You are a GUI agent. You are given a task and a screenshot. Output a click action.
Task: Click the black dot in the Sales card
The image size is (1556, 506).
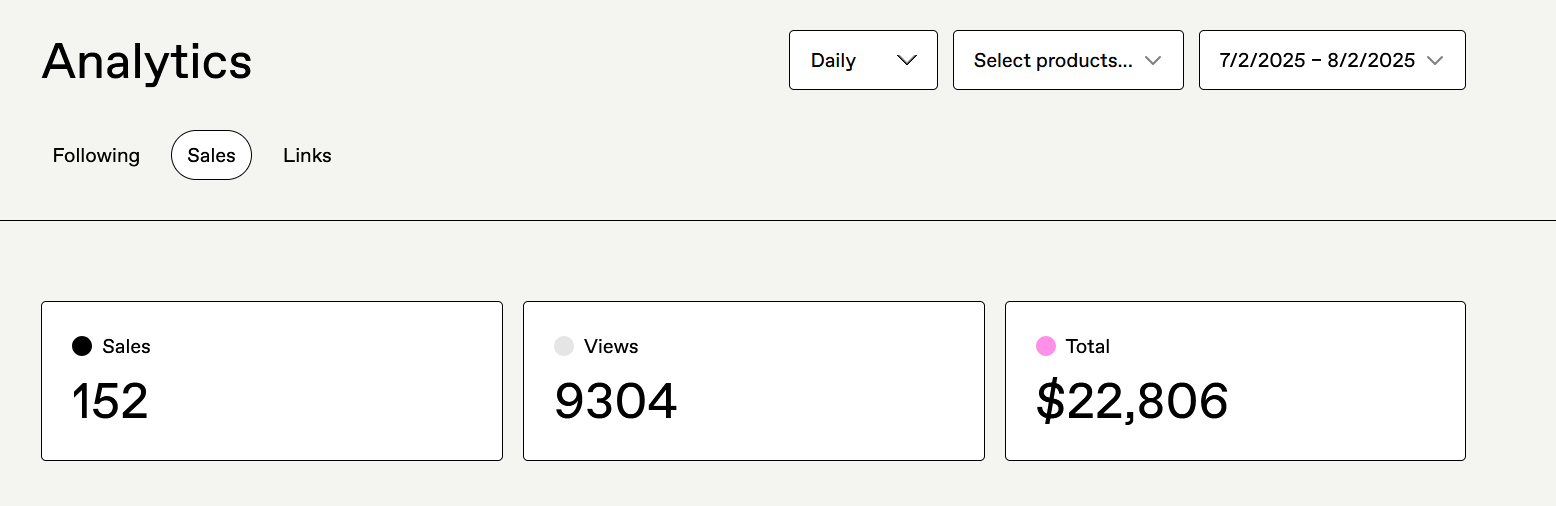point(82,346)
